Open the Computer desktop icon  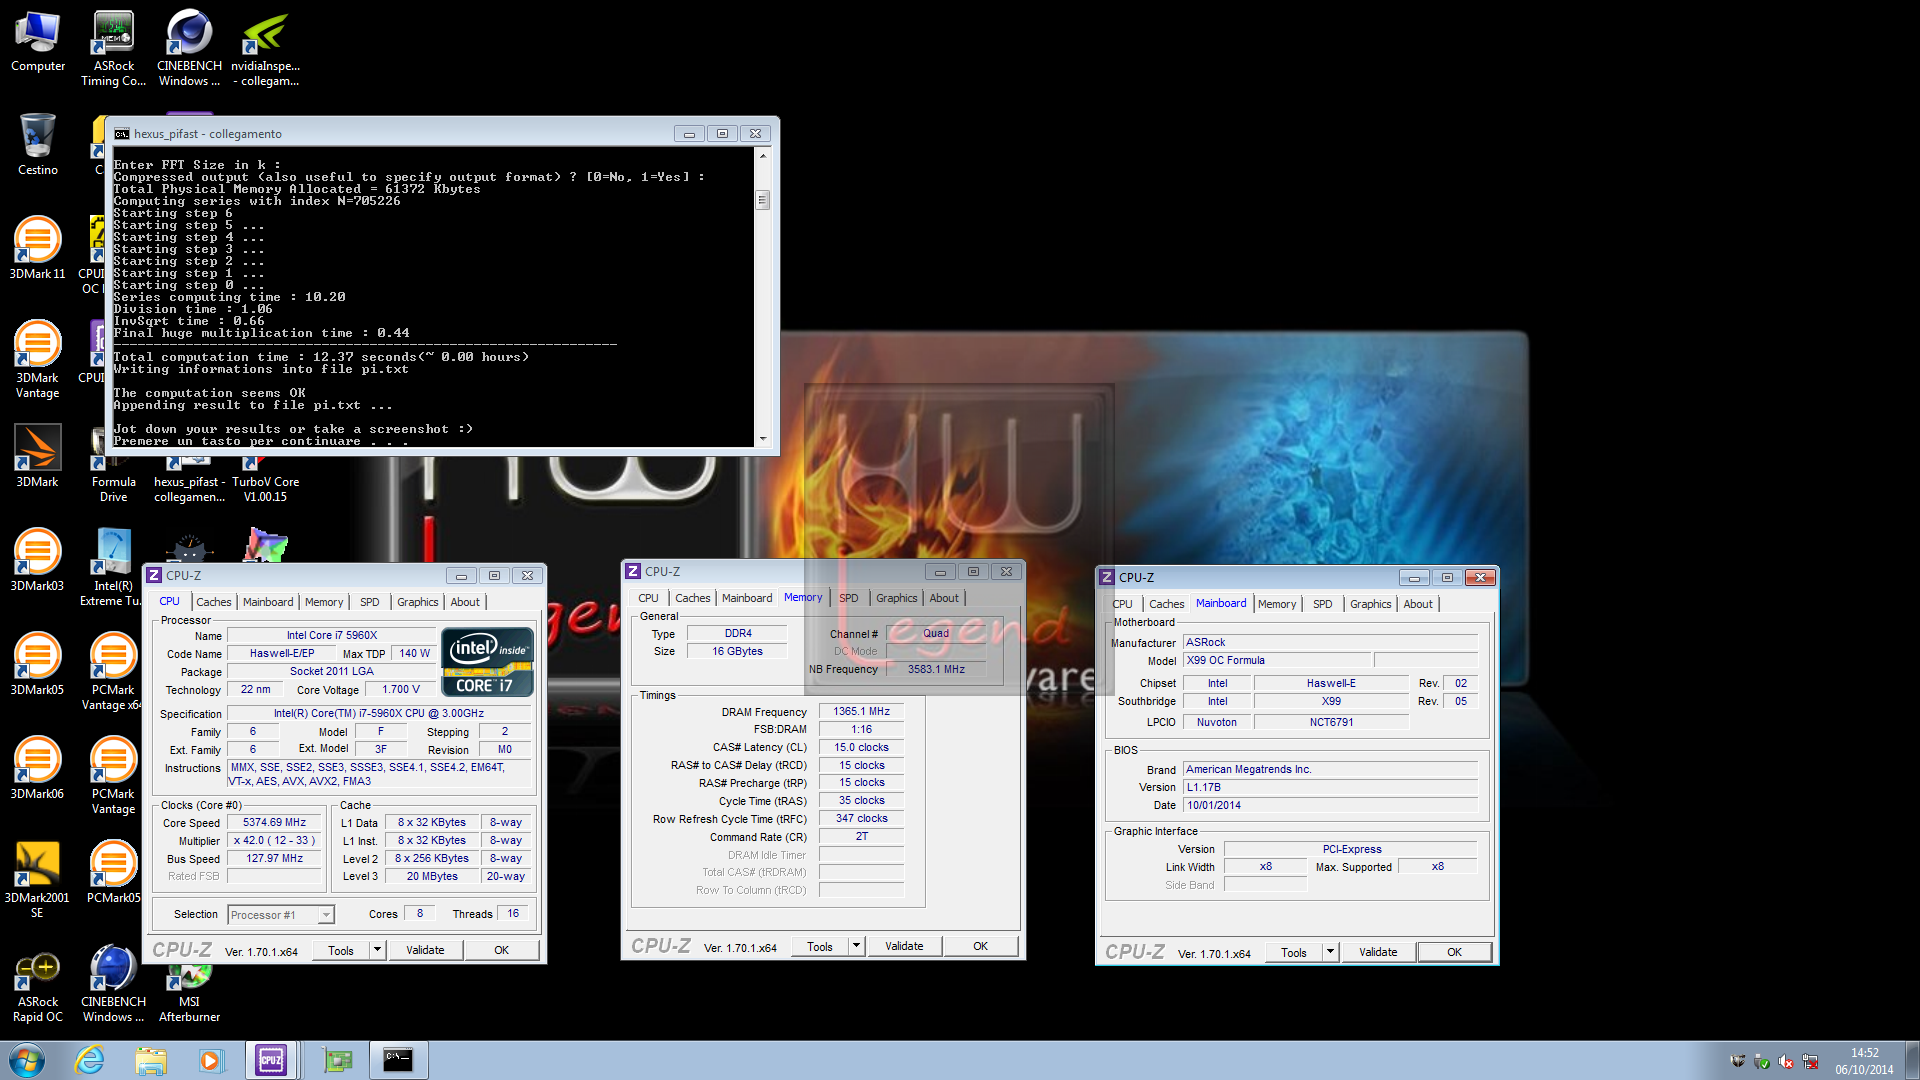click(38, 42)
